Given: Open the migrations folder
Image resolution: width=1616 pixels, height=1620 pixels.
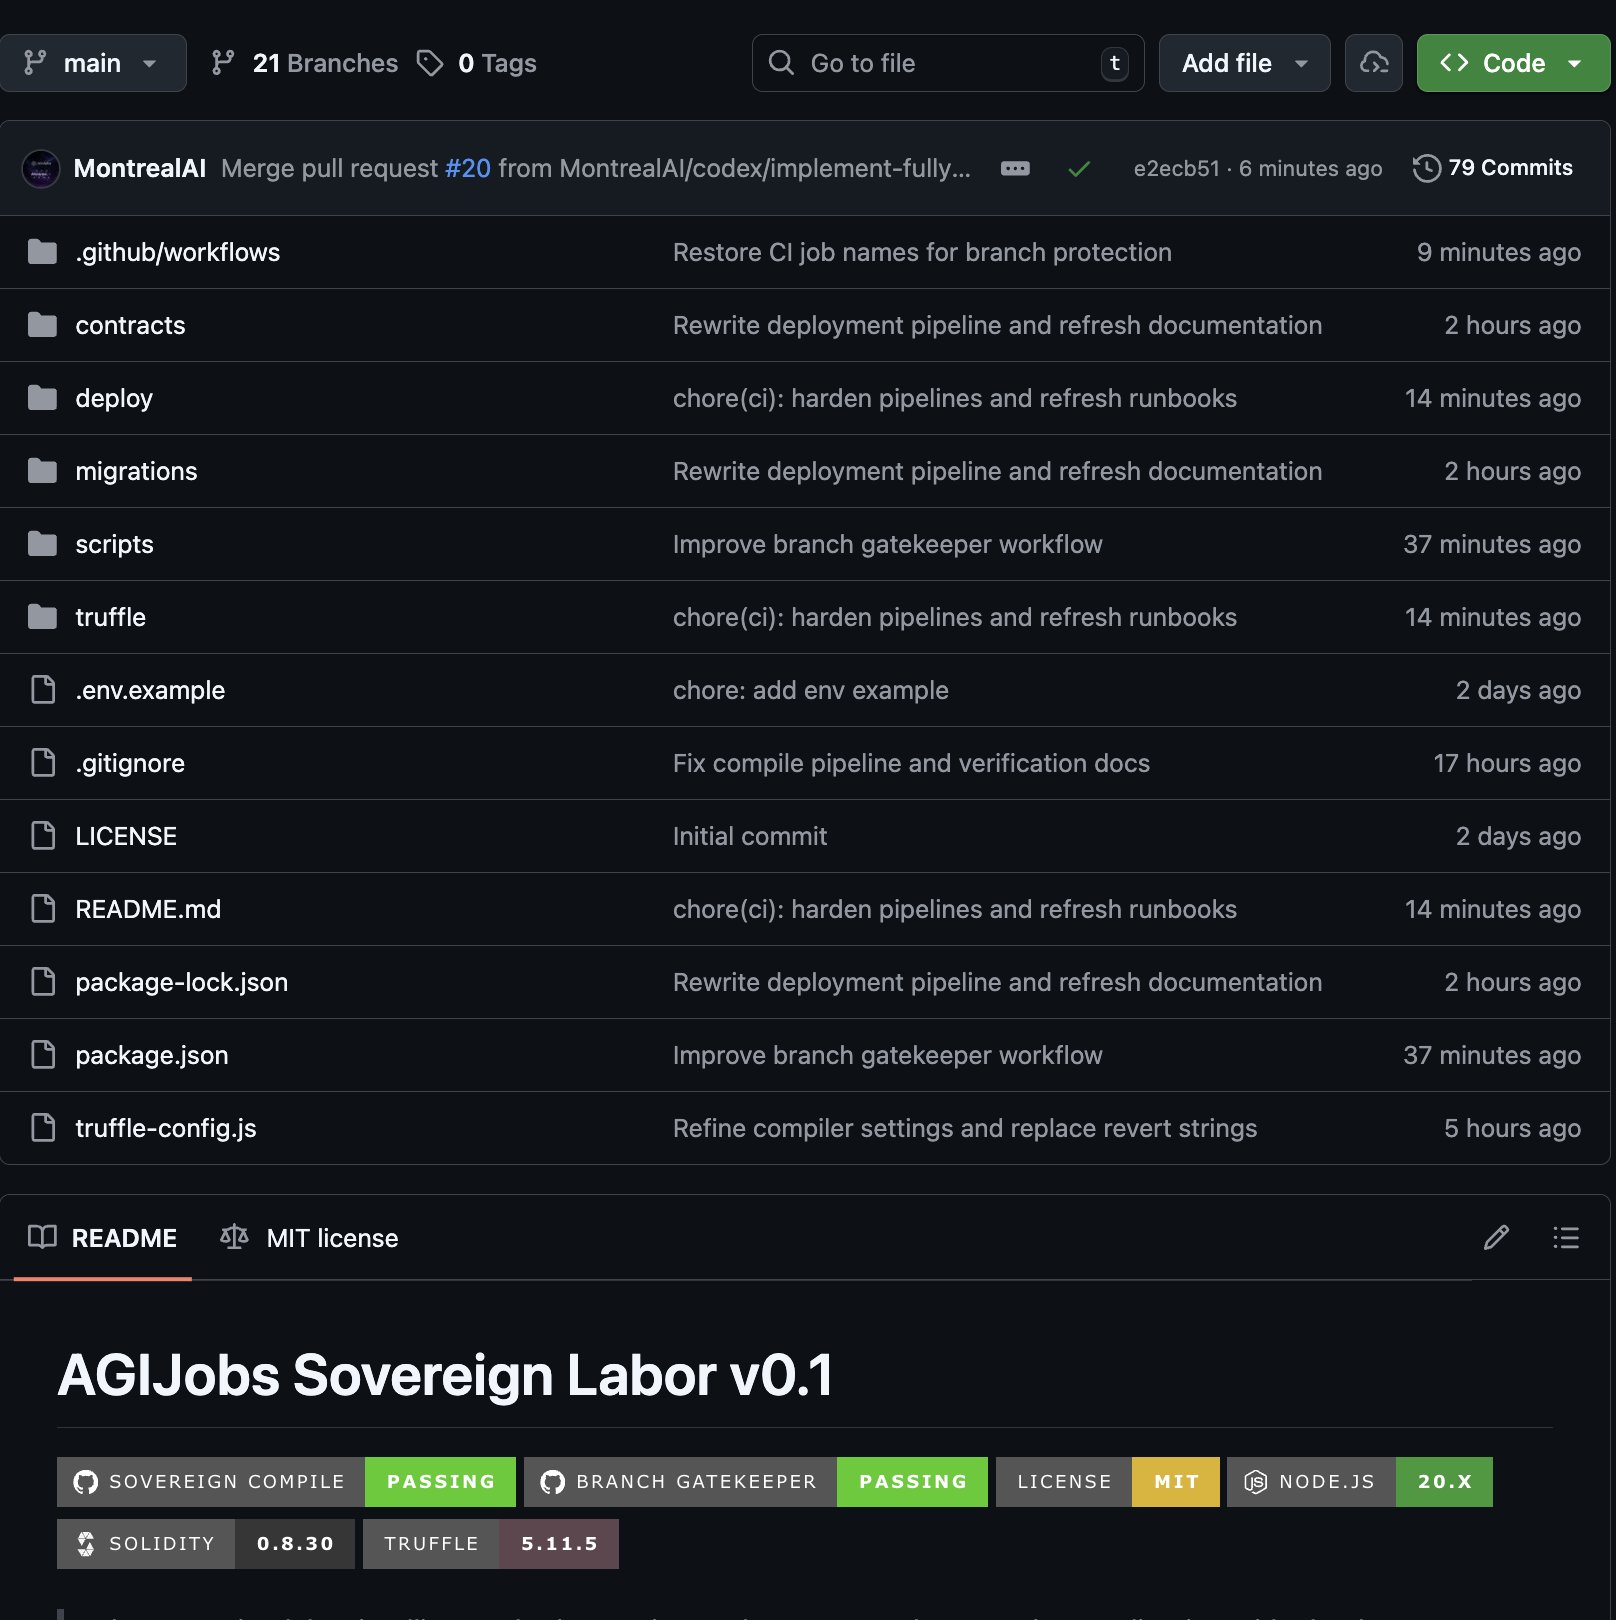Looking at the screenshot, I should click(x=136, y=471).
